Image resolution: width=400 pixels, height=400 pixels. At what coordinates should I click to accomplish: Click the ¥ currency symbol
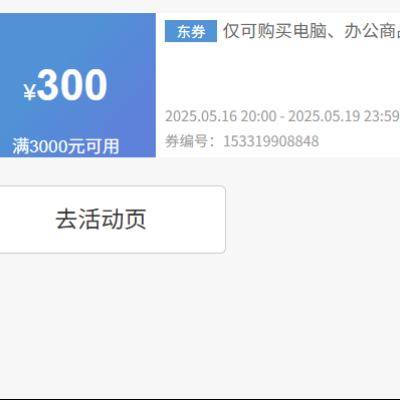click(x=29, y=92)
